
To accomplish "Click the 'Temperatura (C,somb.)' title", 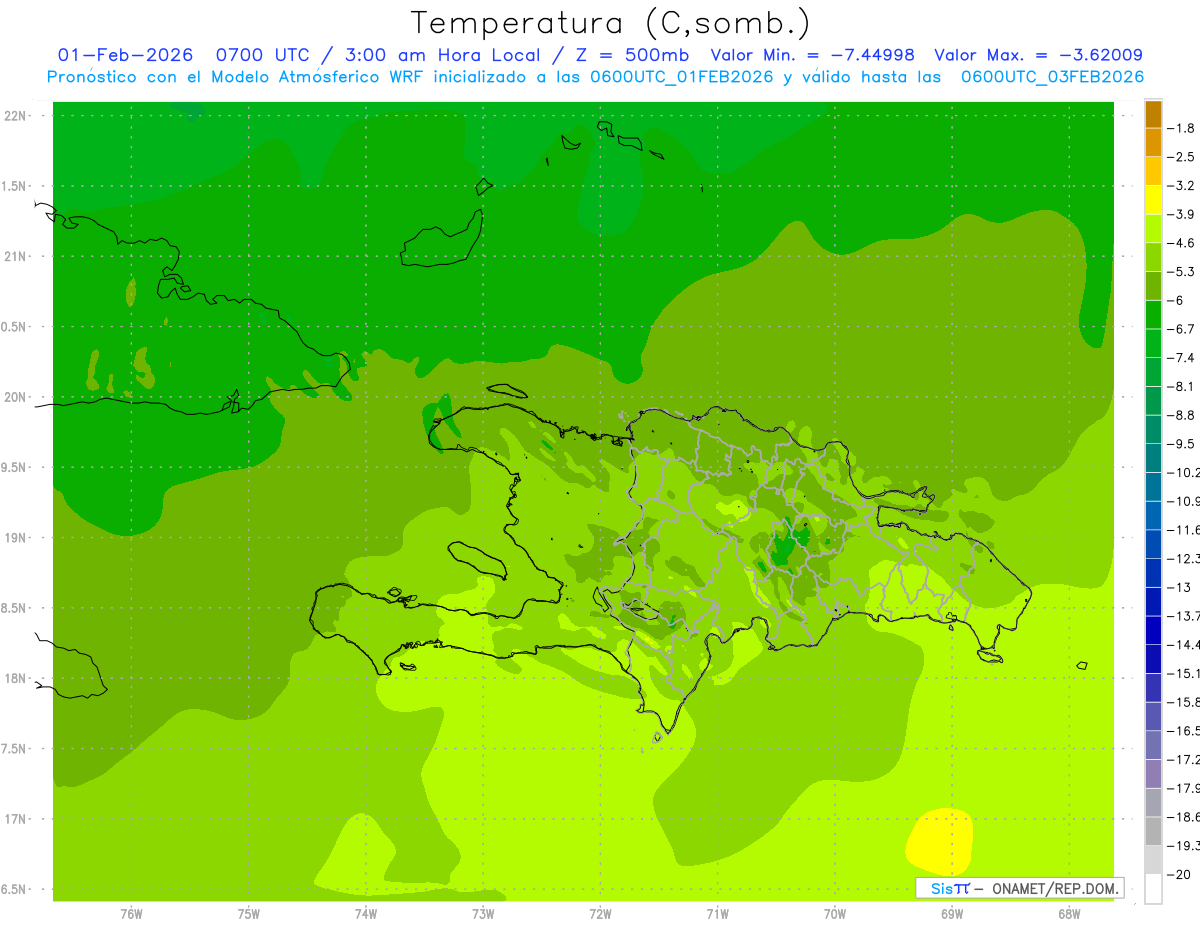I will coord(611,22).
